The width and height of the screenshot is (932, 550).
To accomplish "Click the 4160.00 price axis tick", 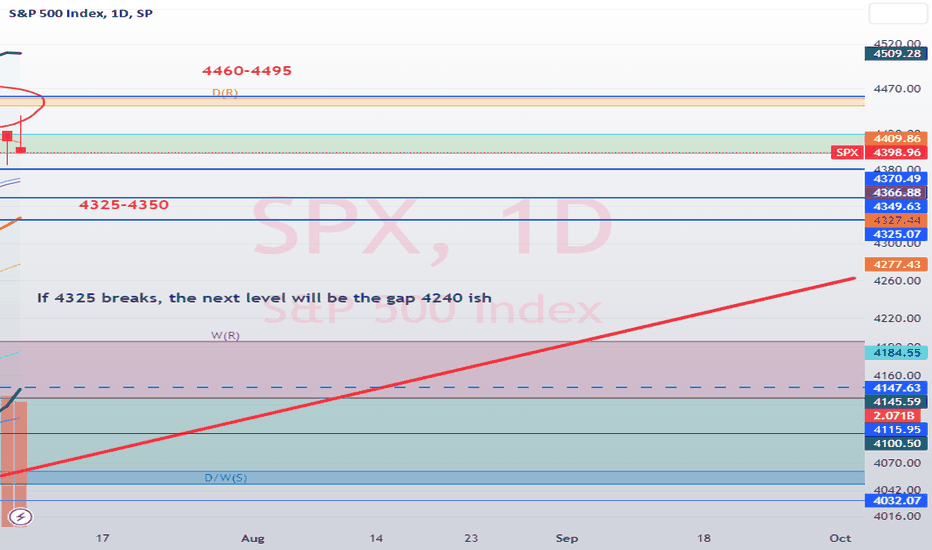I will 897,375.
